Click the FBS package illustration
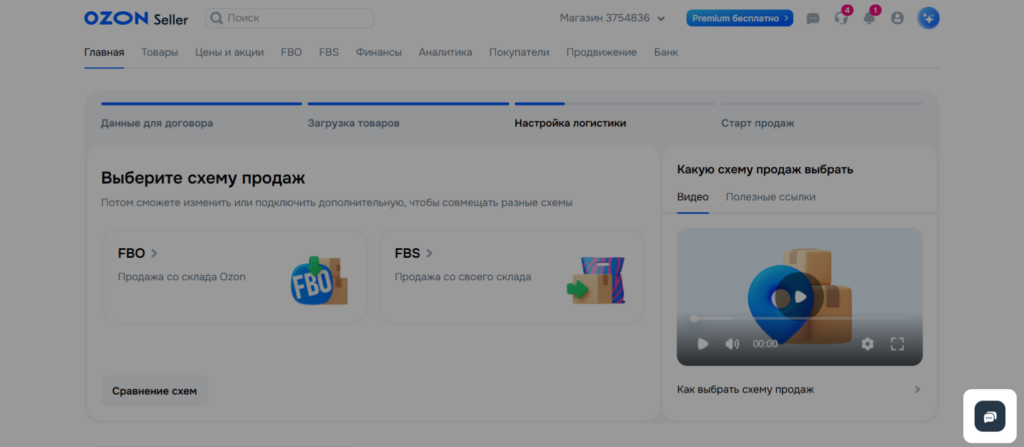Screen dimensions: 1024x447 pos(596,280)
